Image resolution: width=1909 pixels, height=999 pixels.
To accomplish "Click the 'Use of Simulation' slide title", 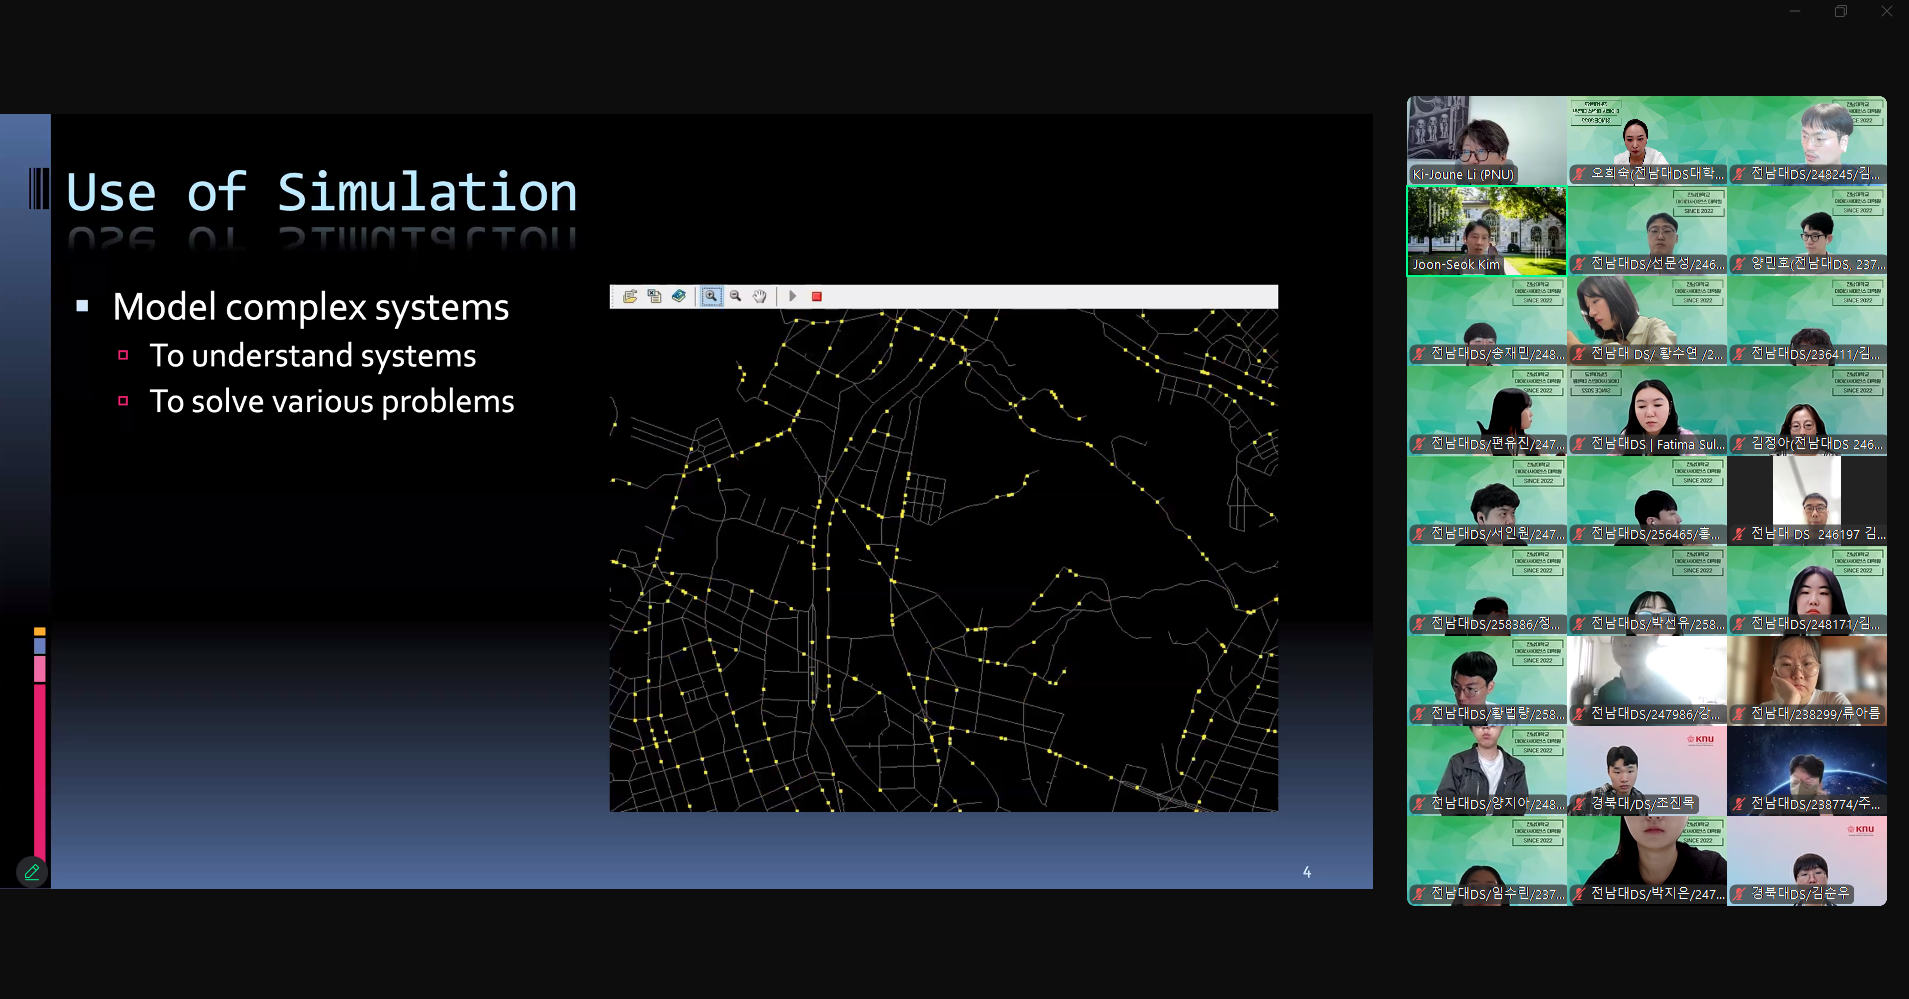I will (x=322, y=192).
